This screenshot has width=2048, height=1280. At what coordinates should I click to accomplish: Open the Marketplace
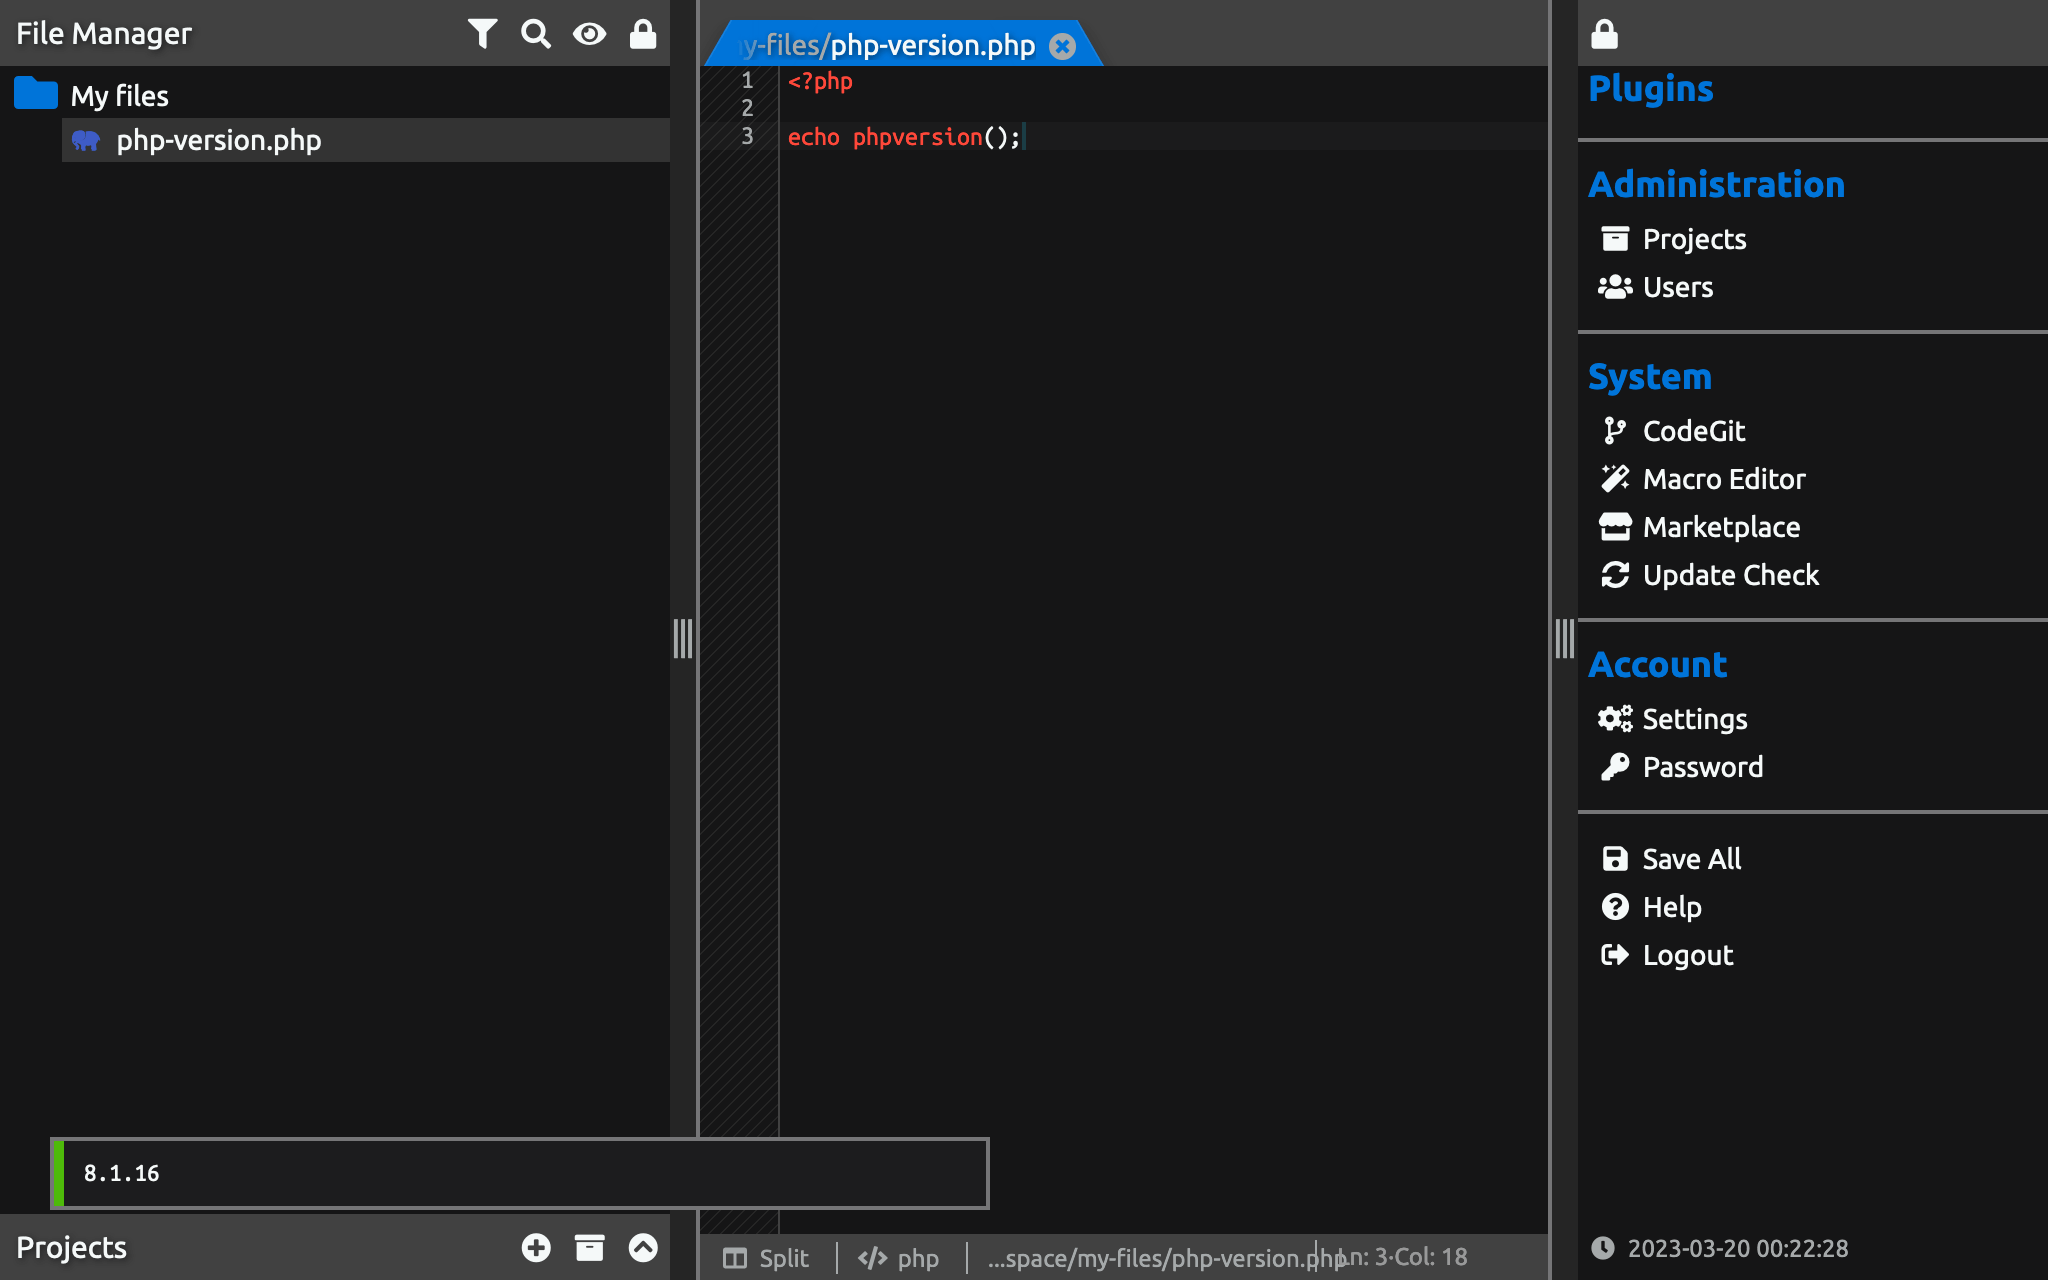1720,527
